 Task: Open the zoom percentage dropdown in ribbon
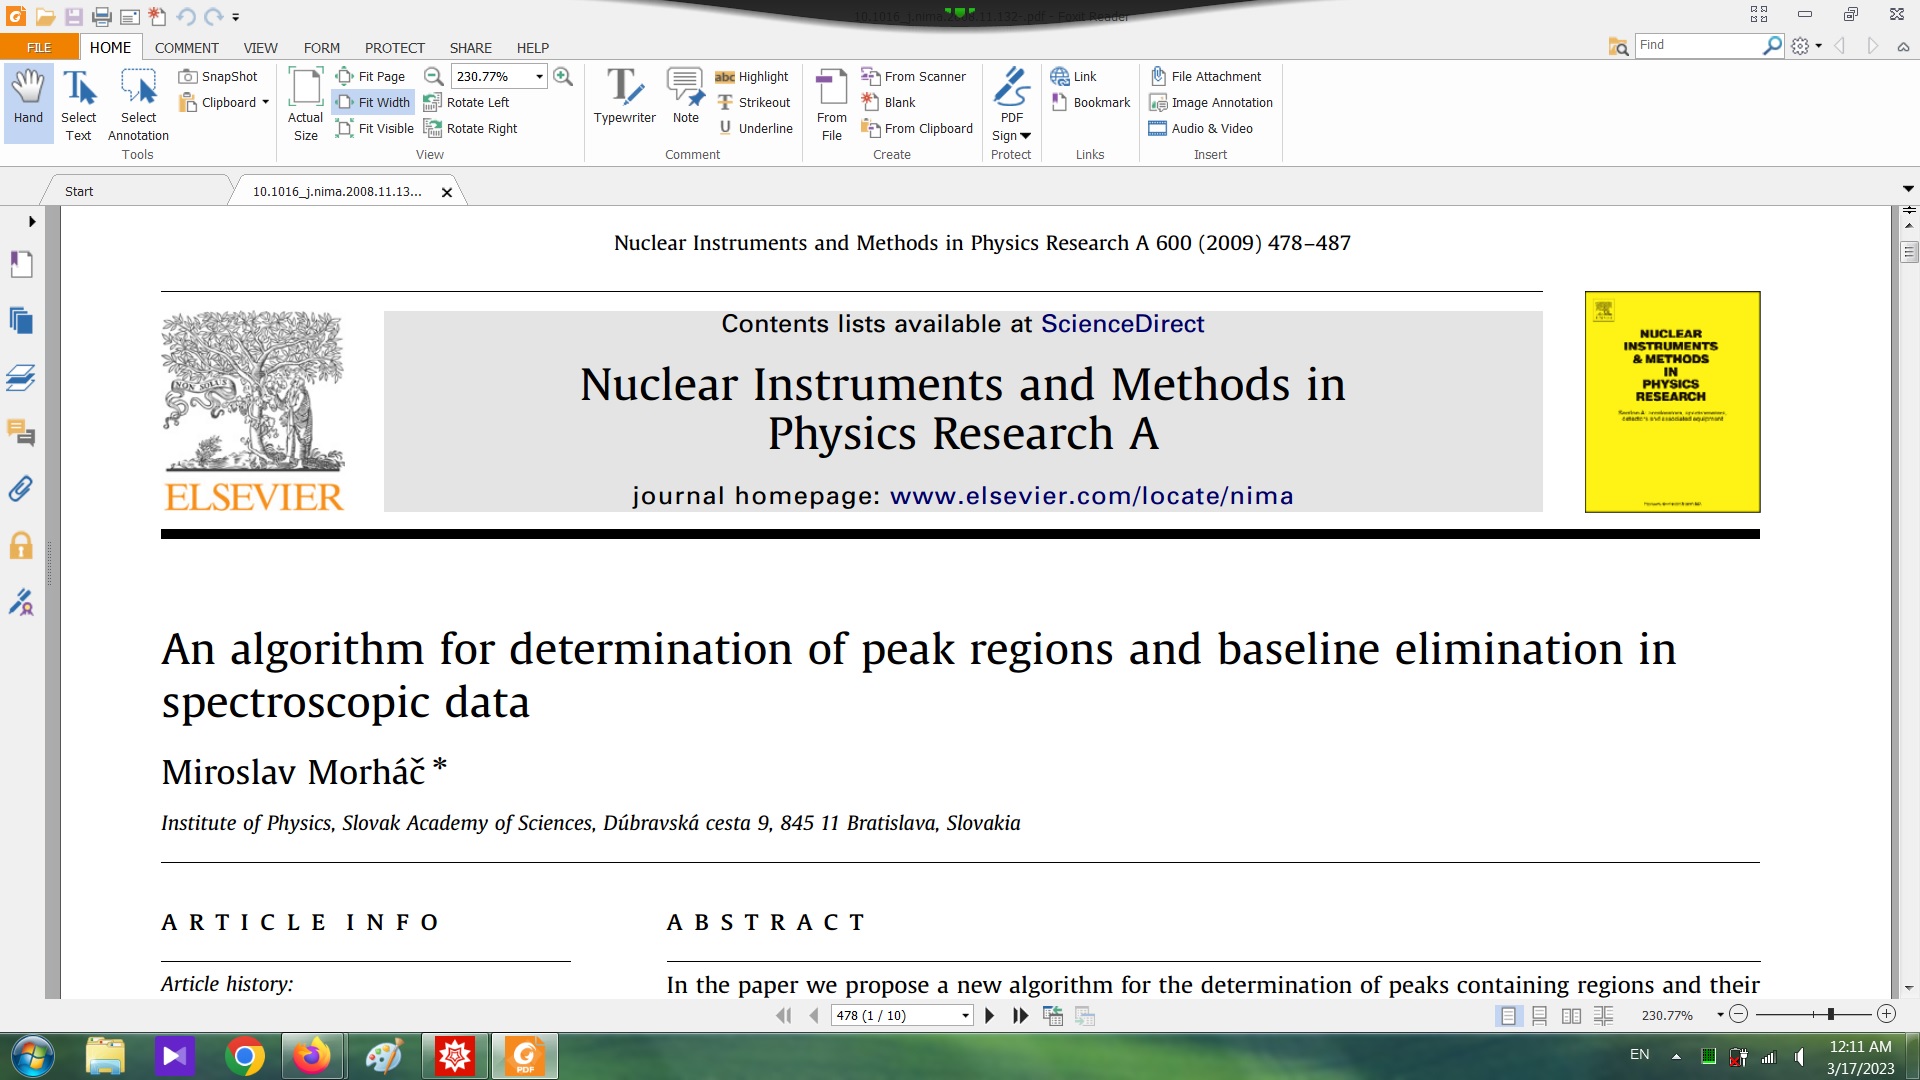pos(539,76)
